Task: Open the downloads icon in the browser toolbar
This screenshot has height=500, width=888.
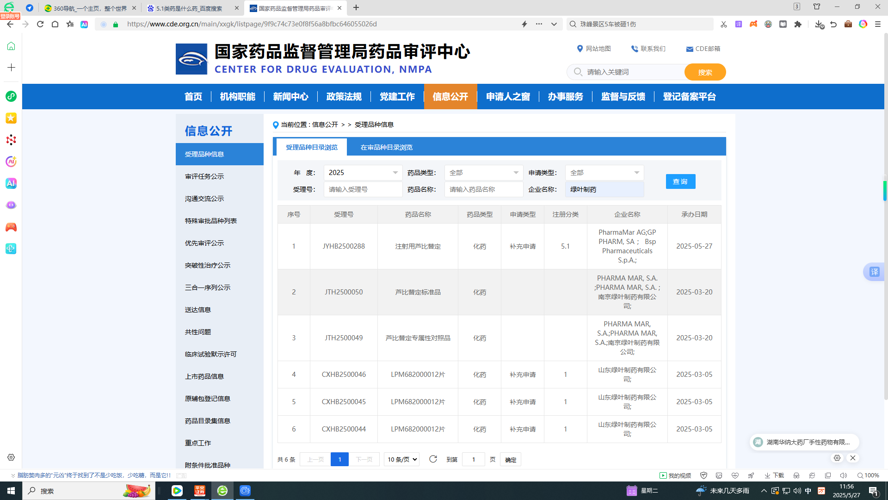Action: click(819, 24)
